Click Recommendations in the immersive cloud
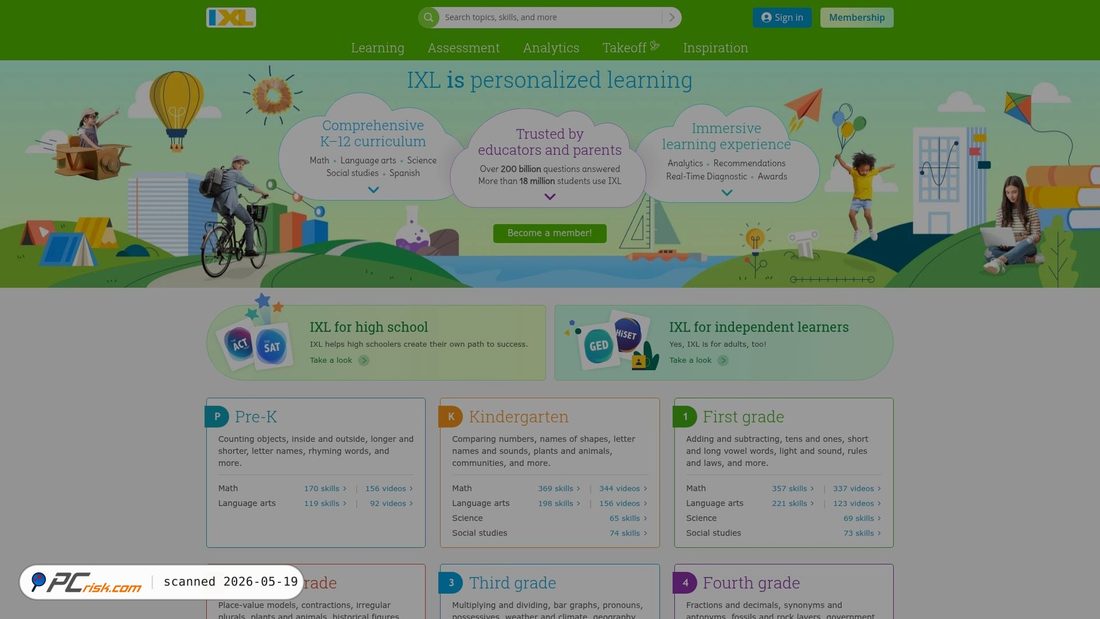Screen dimensions: 1100x619 [x=749, y=164]
